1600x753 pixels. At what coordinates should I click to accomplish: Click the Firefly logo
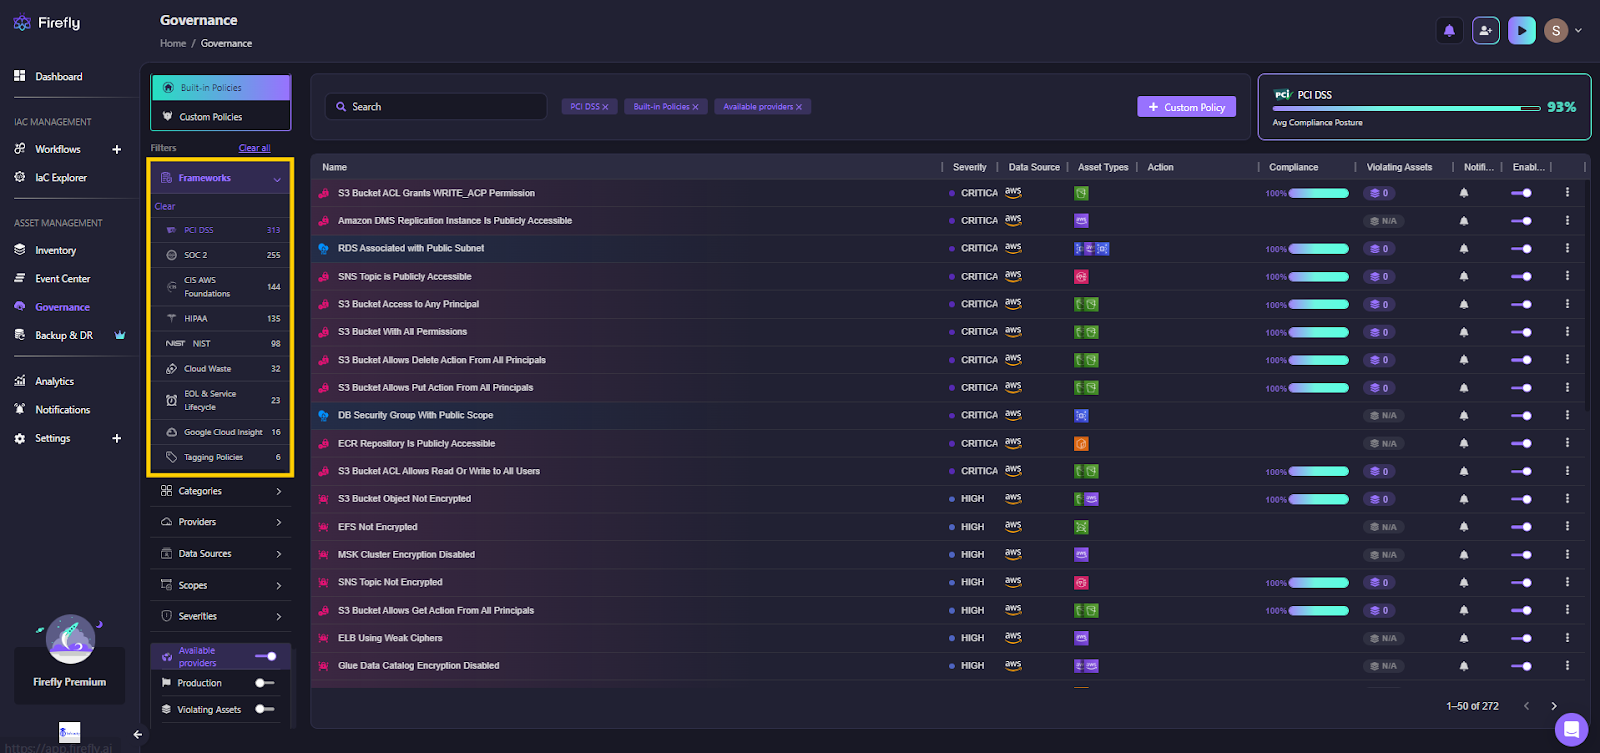pos(47,23)
